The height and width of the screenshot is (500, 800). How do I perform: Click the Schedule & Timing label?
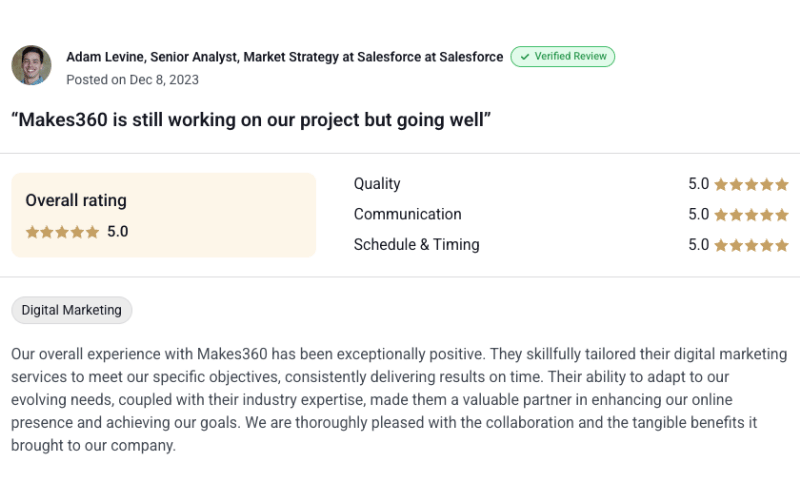pyautogui.click(x=416, y=245)
